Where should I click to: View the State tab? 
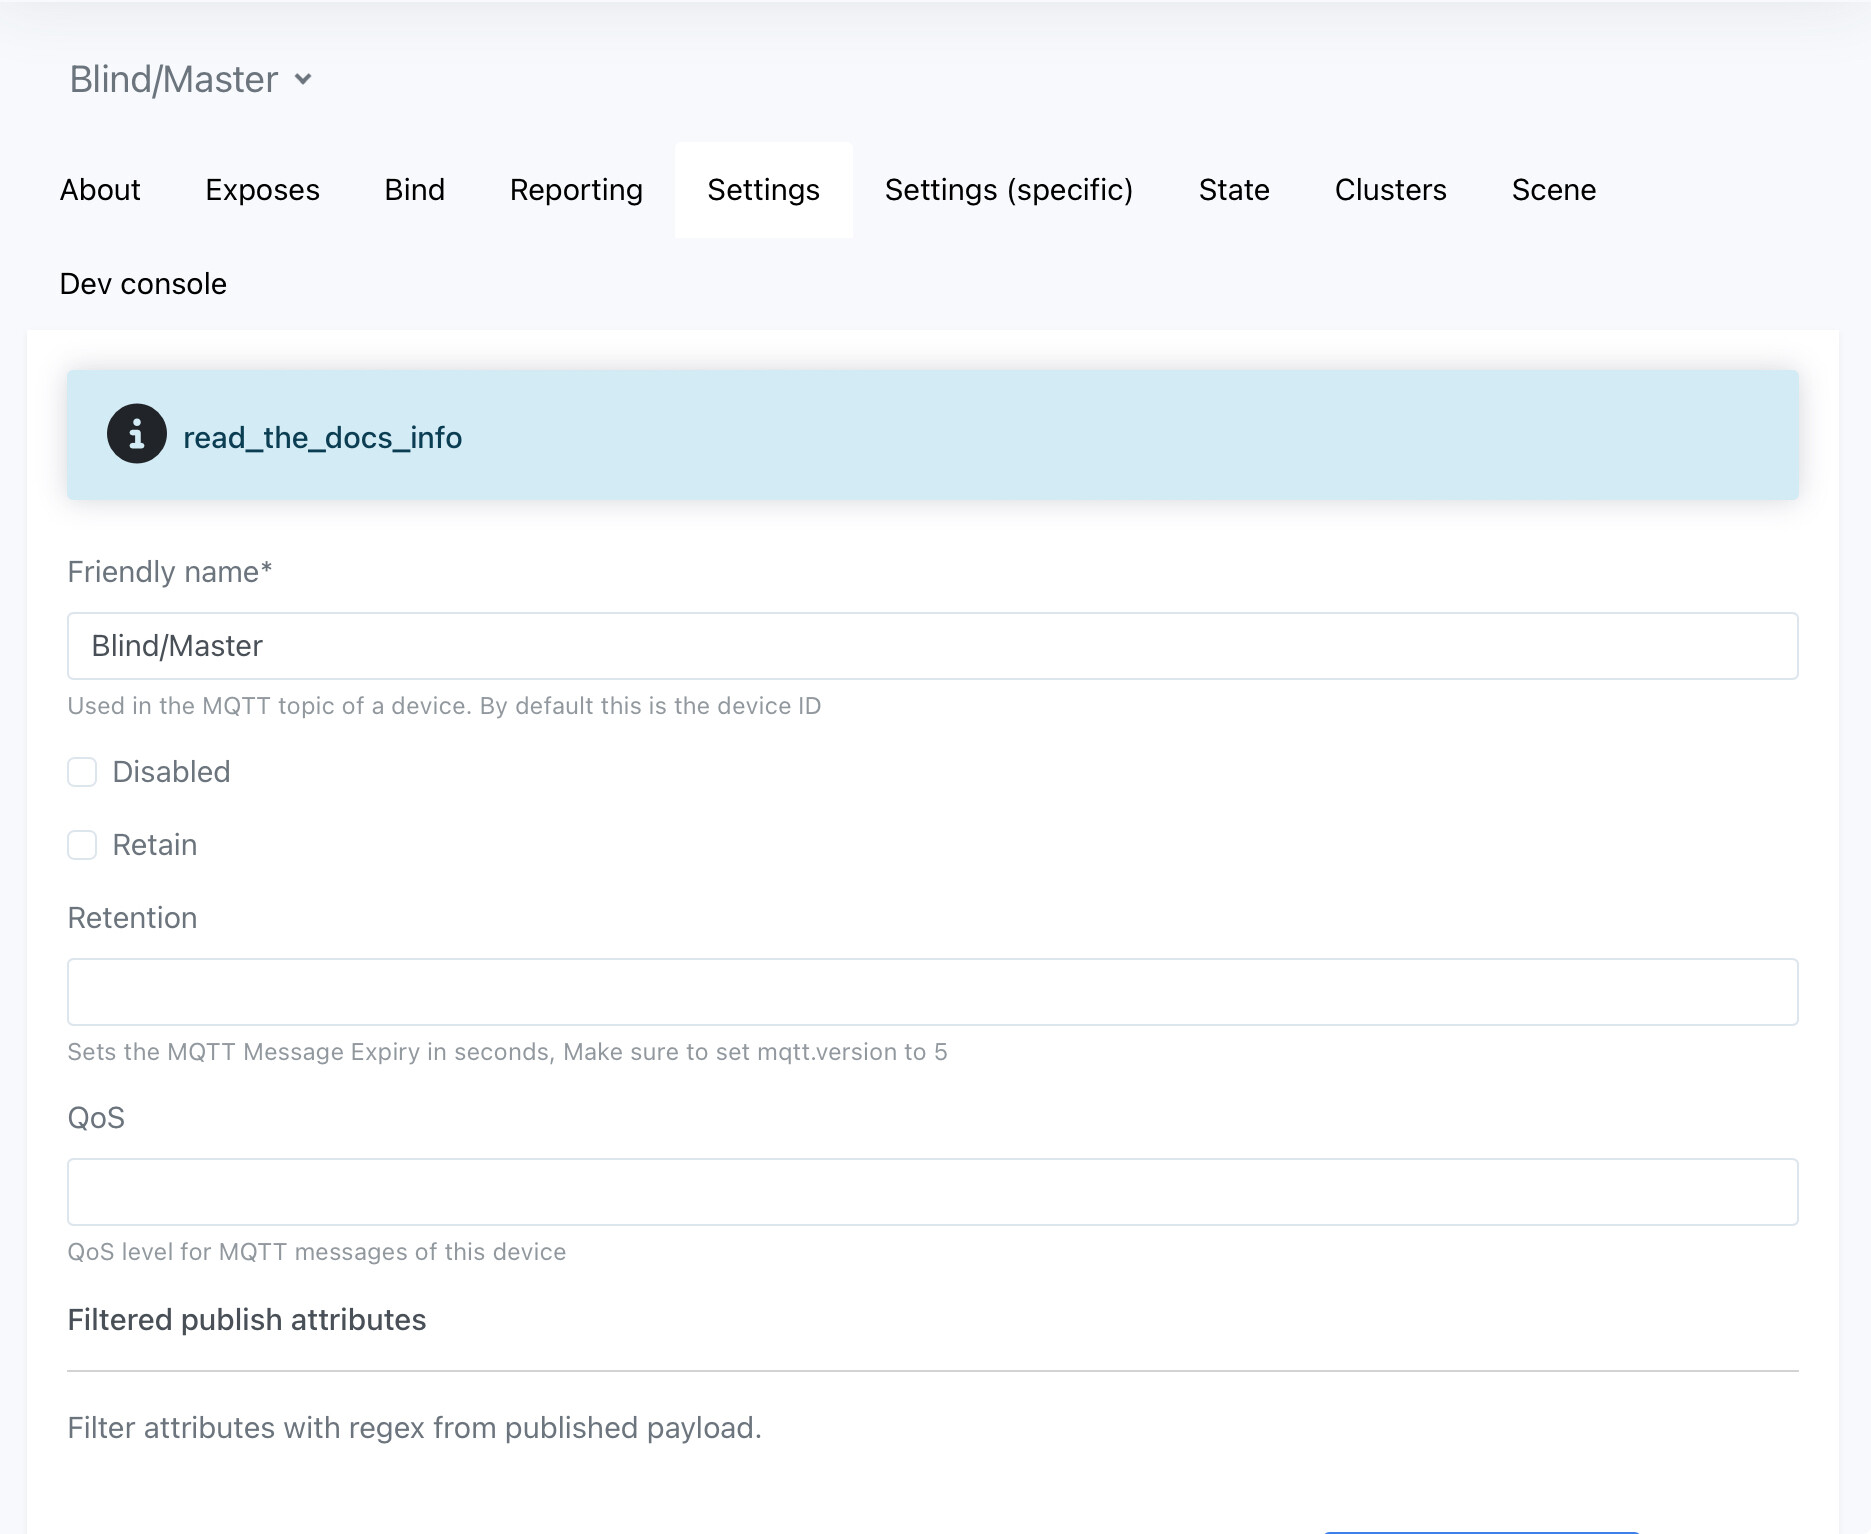tap(1234, 190)
